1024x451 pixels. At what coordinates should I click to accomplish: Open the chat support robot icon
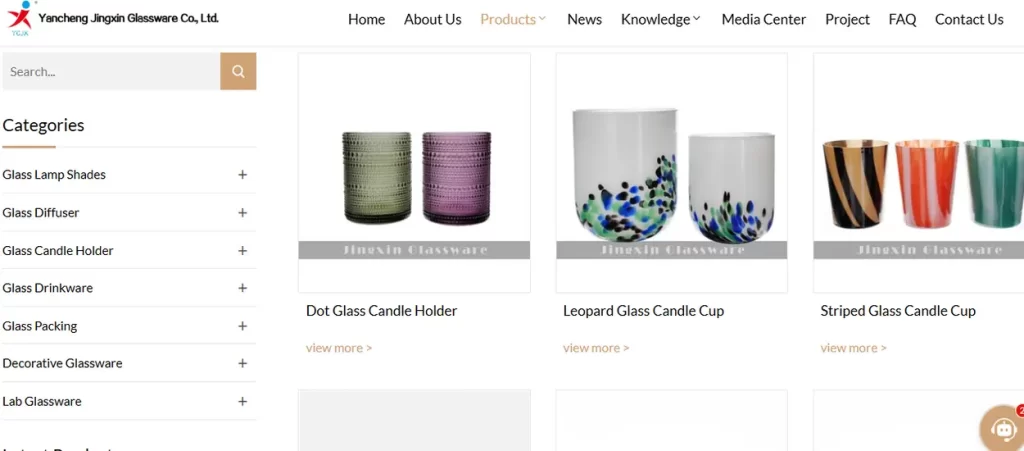click(1002, 428)
